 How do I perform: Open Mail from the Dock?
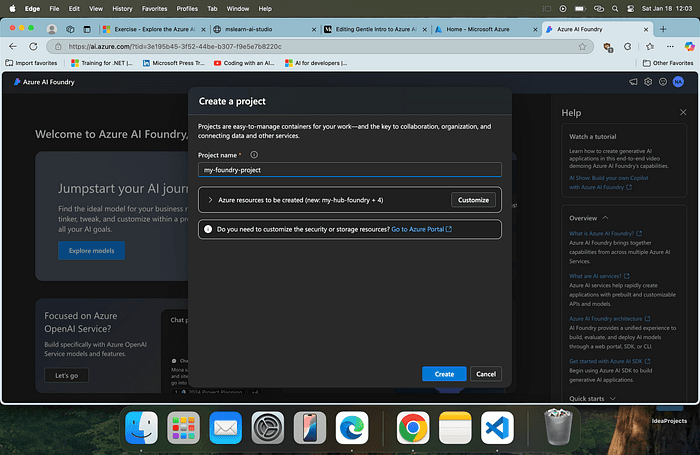pyautogui.click(x=225, y=427)
